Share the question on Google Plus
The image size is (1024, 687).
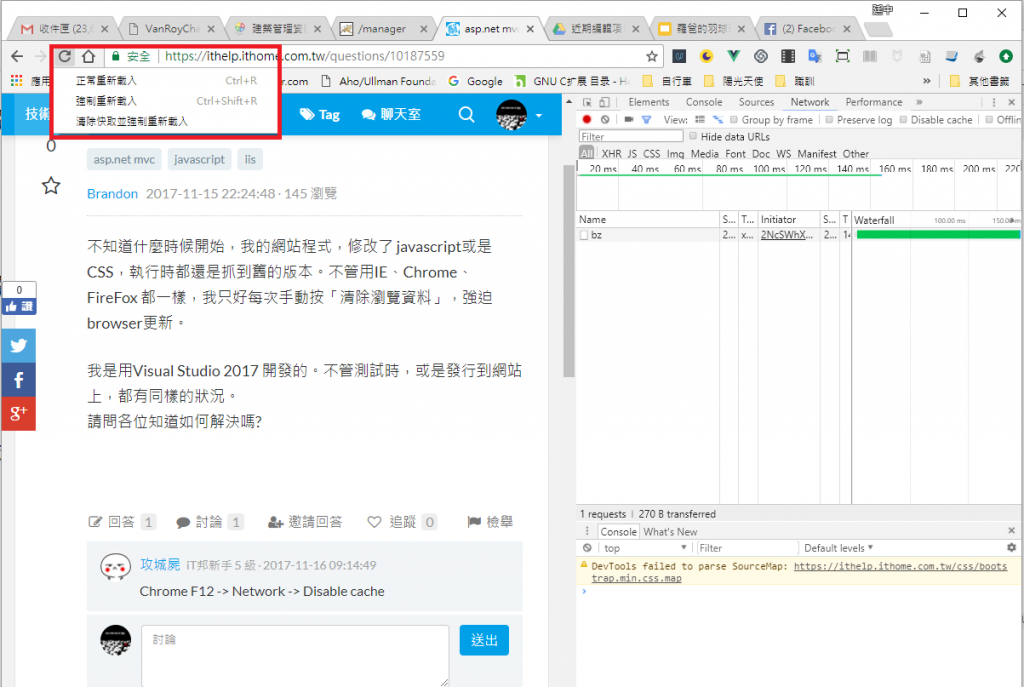[18, 413]
